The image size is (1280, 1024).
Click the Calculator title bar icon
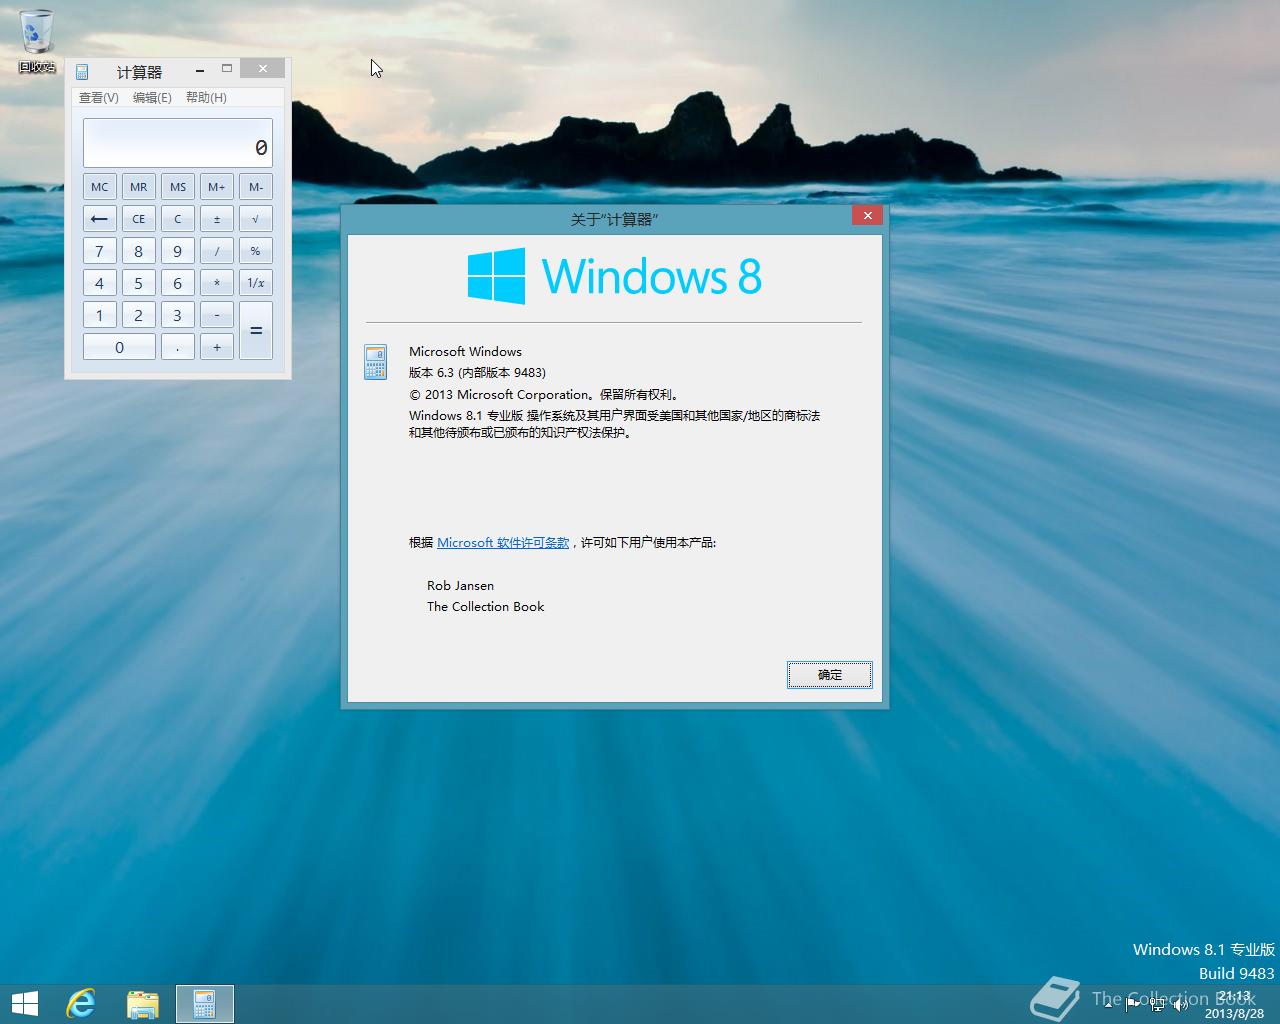pos(82,72)
